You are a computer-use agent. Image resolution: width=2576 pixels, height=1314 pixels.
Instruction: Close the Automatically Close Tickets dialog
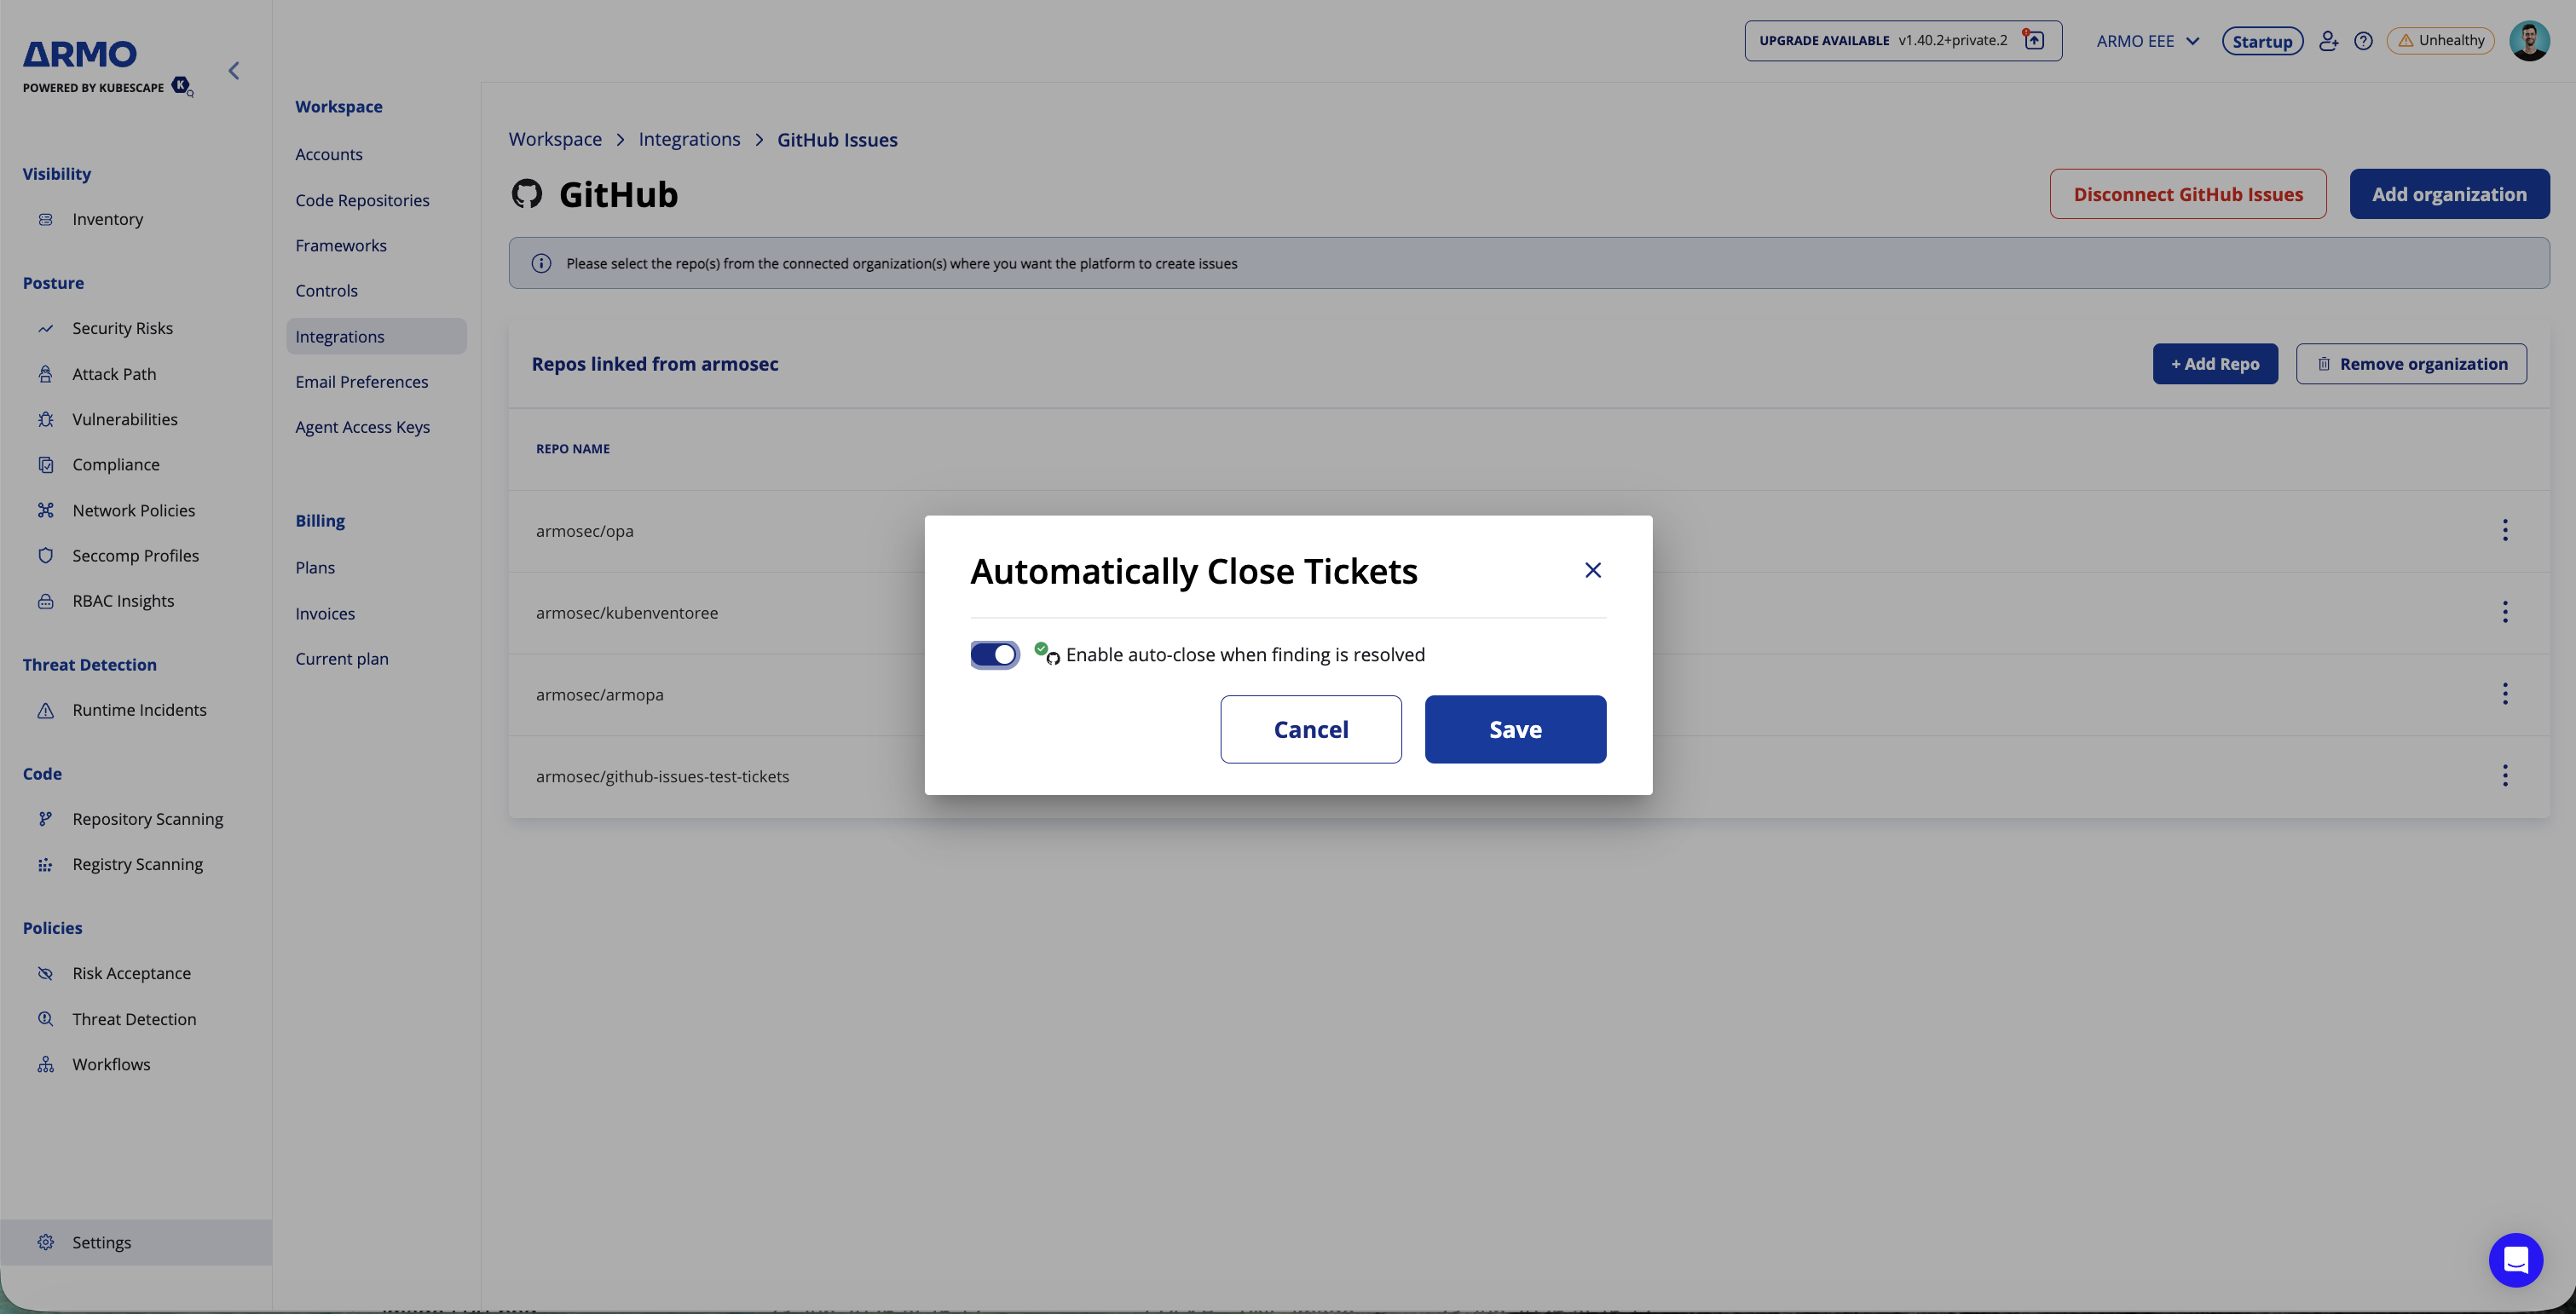[1593, 570]
